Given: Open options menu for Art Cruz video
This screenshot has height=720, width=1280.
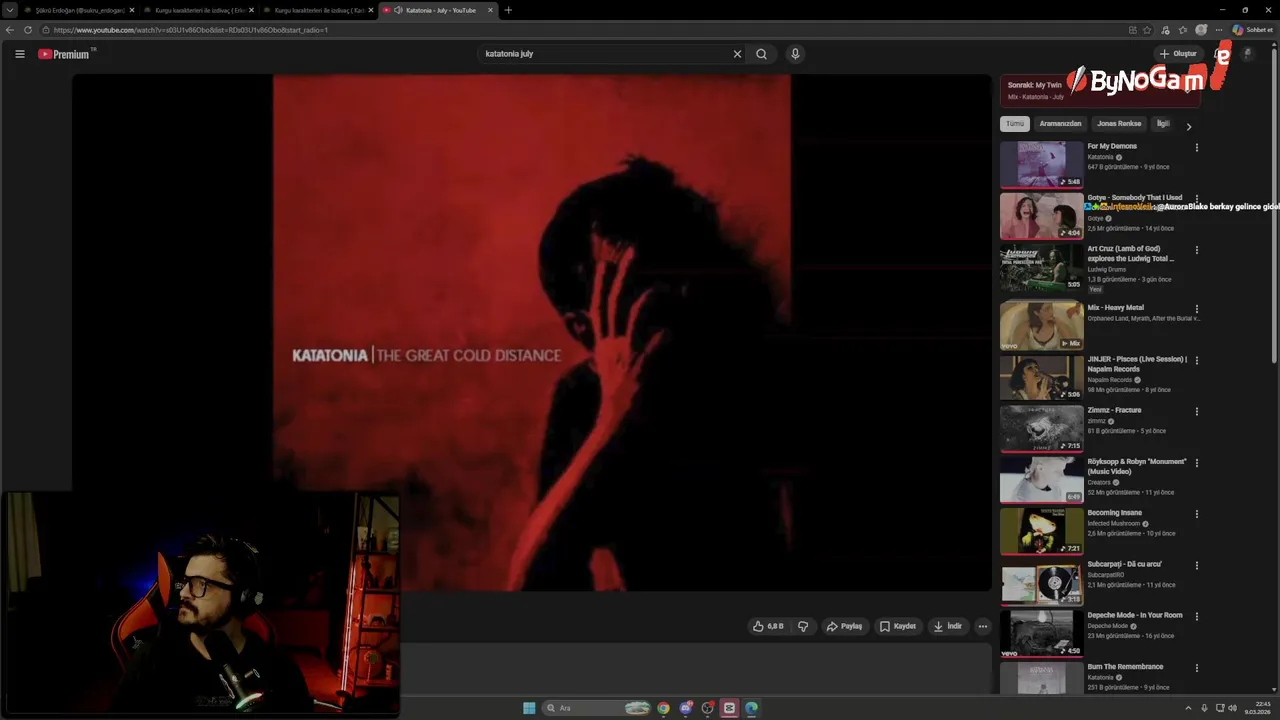Looking at the screenshot, I should pyautogui.click(x=1196, y=250).
